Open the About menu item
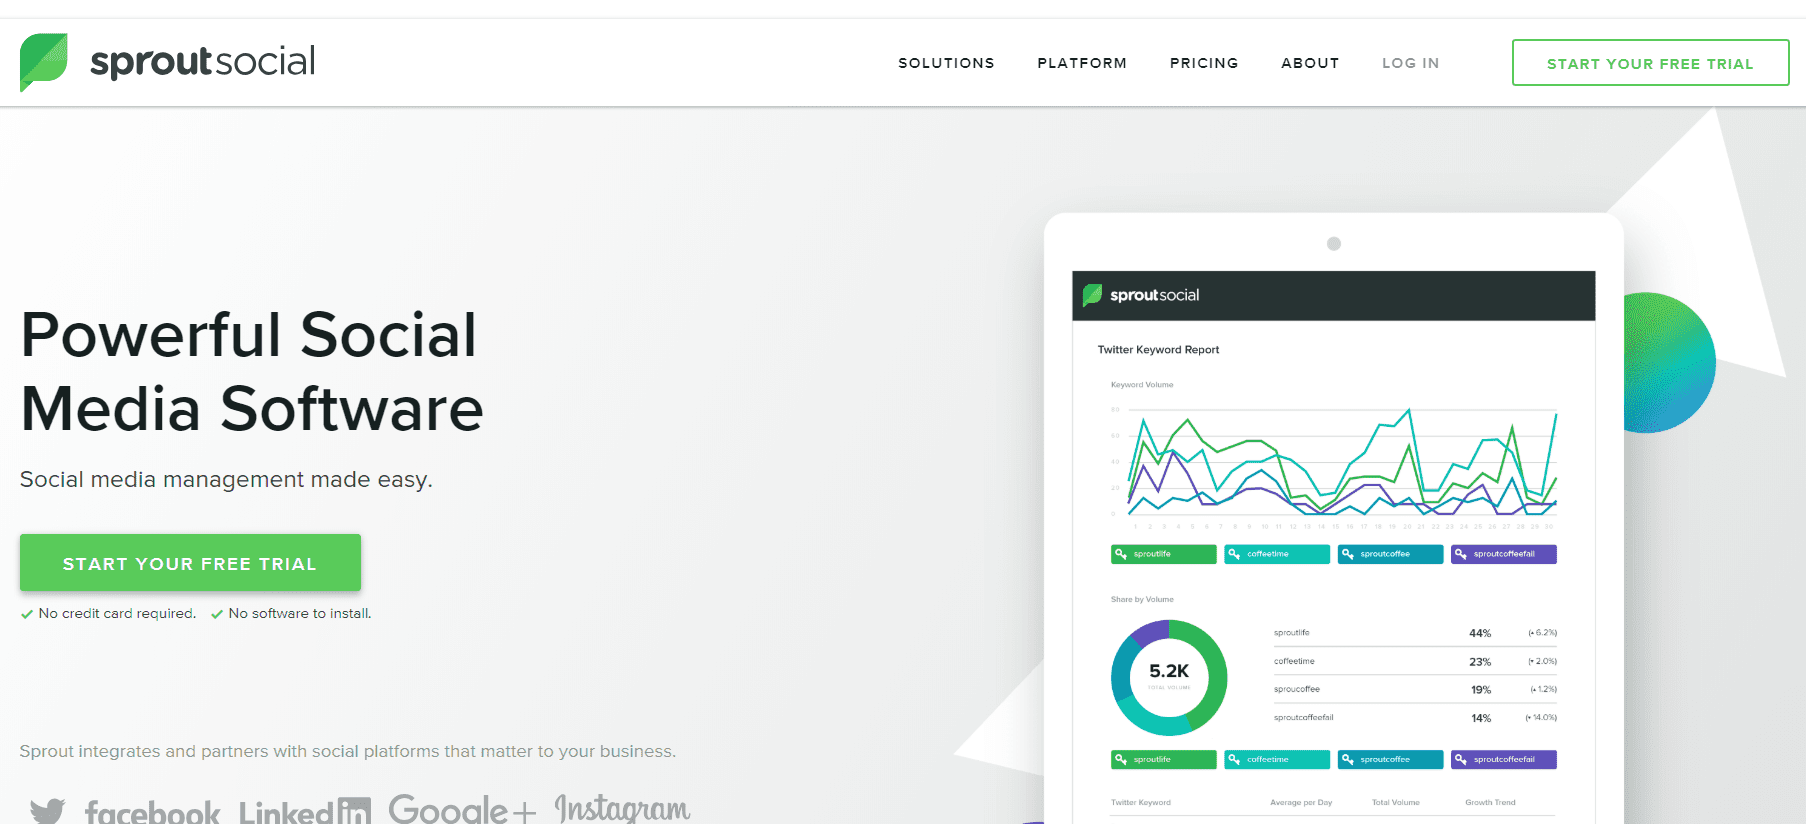The width and height of the screenshot is (1806, 824). pyautogui.click(x=1310, y=63)
